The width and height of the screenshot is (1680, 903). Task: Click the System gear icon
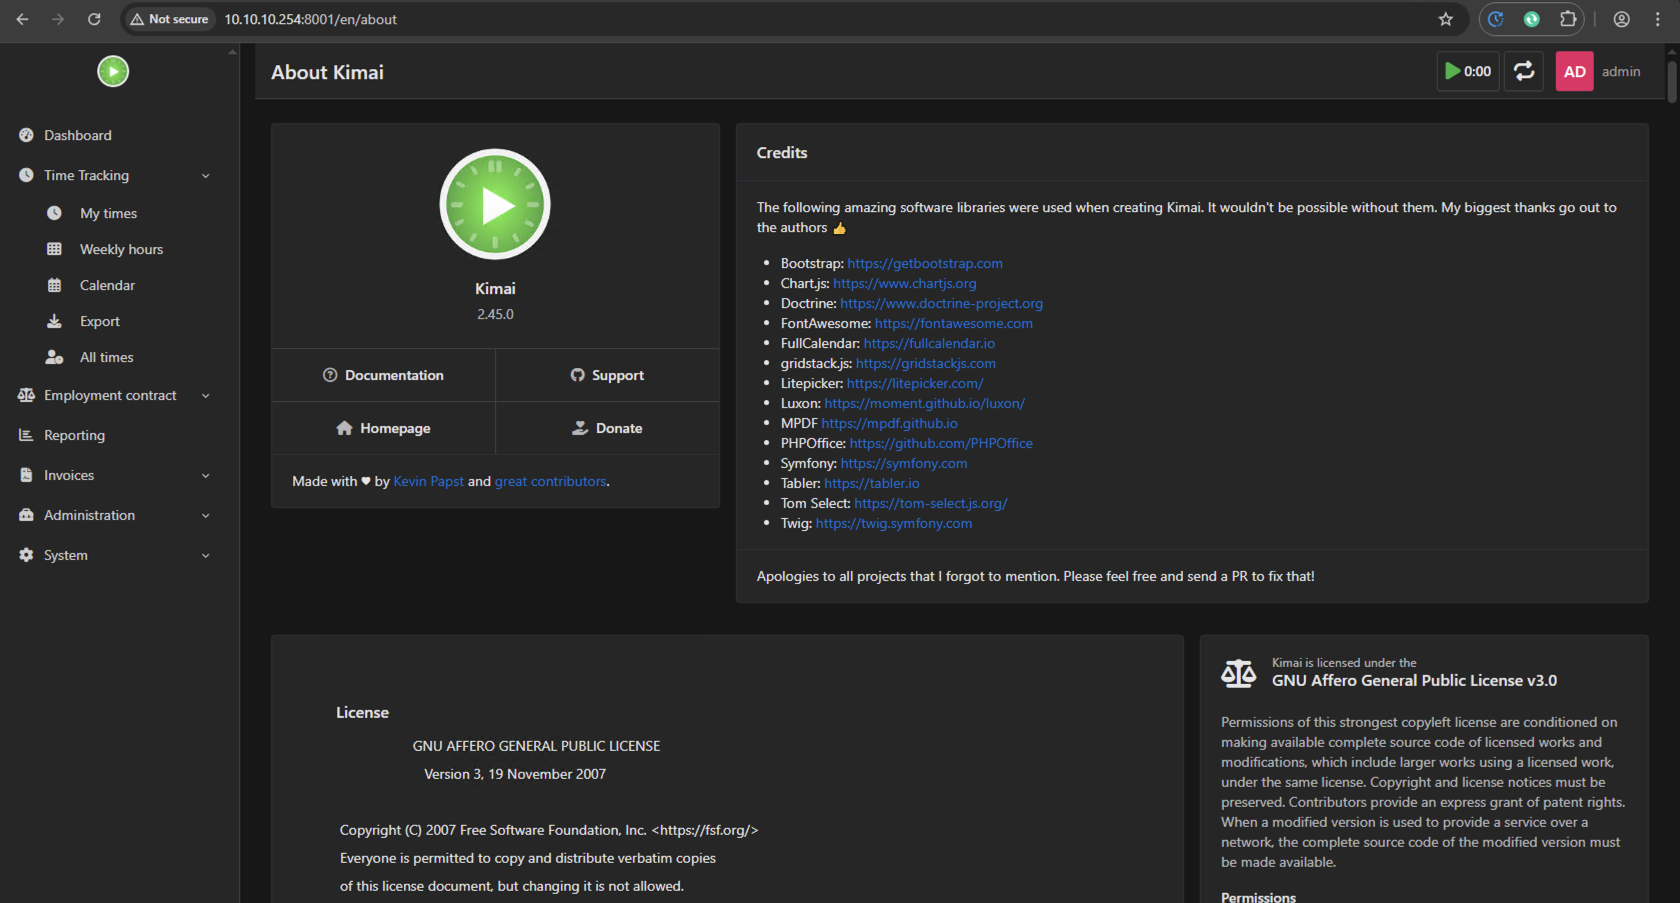click(x=26, y=555)
